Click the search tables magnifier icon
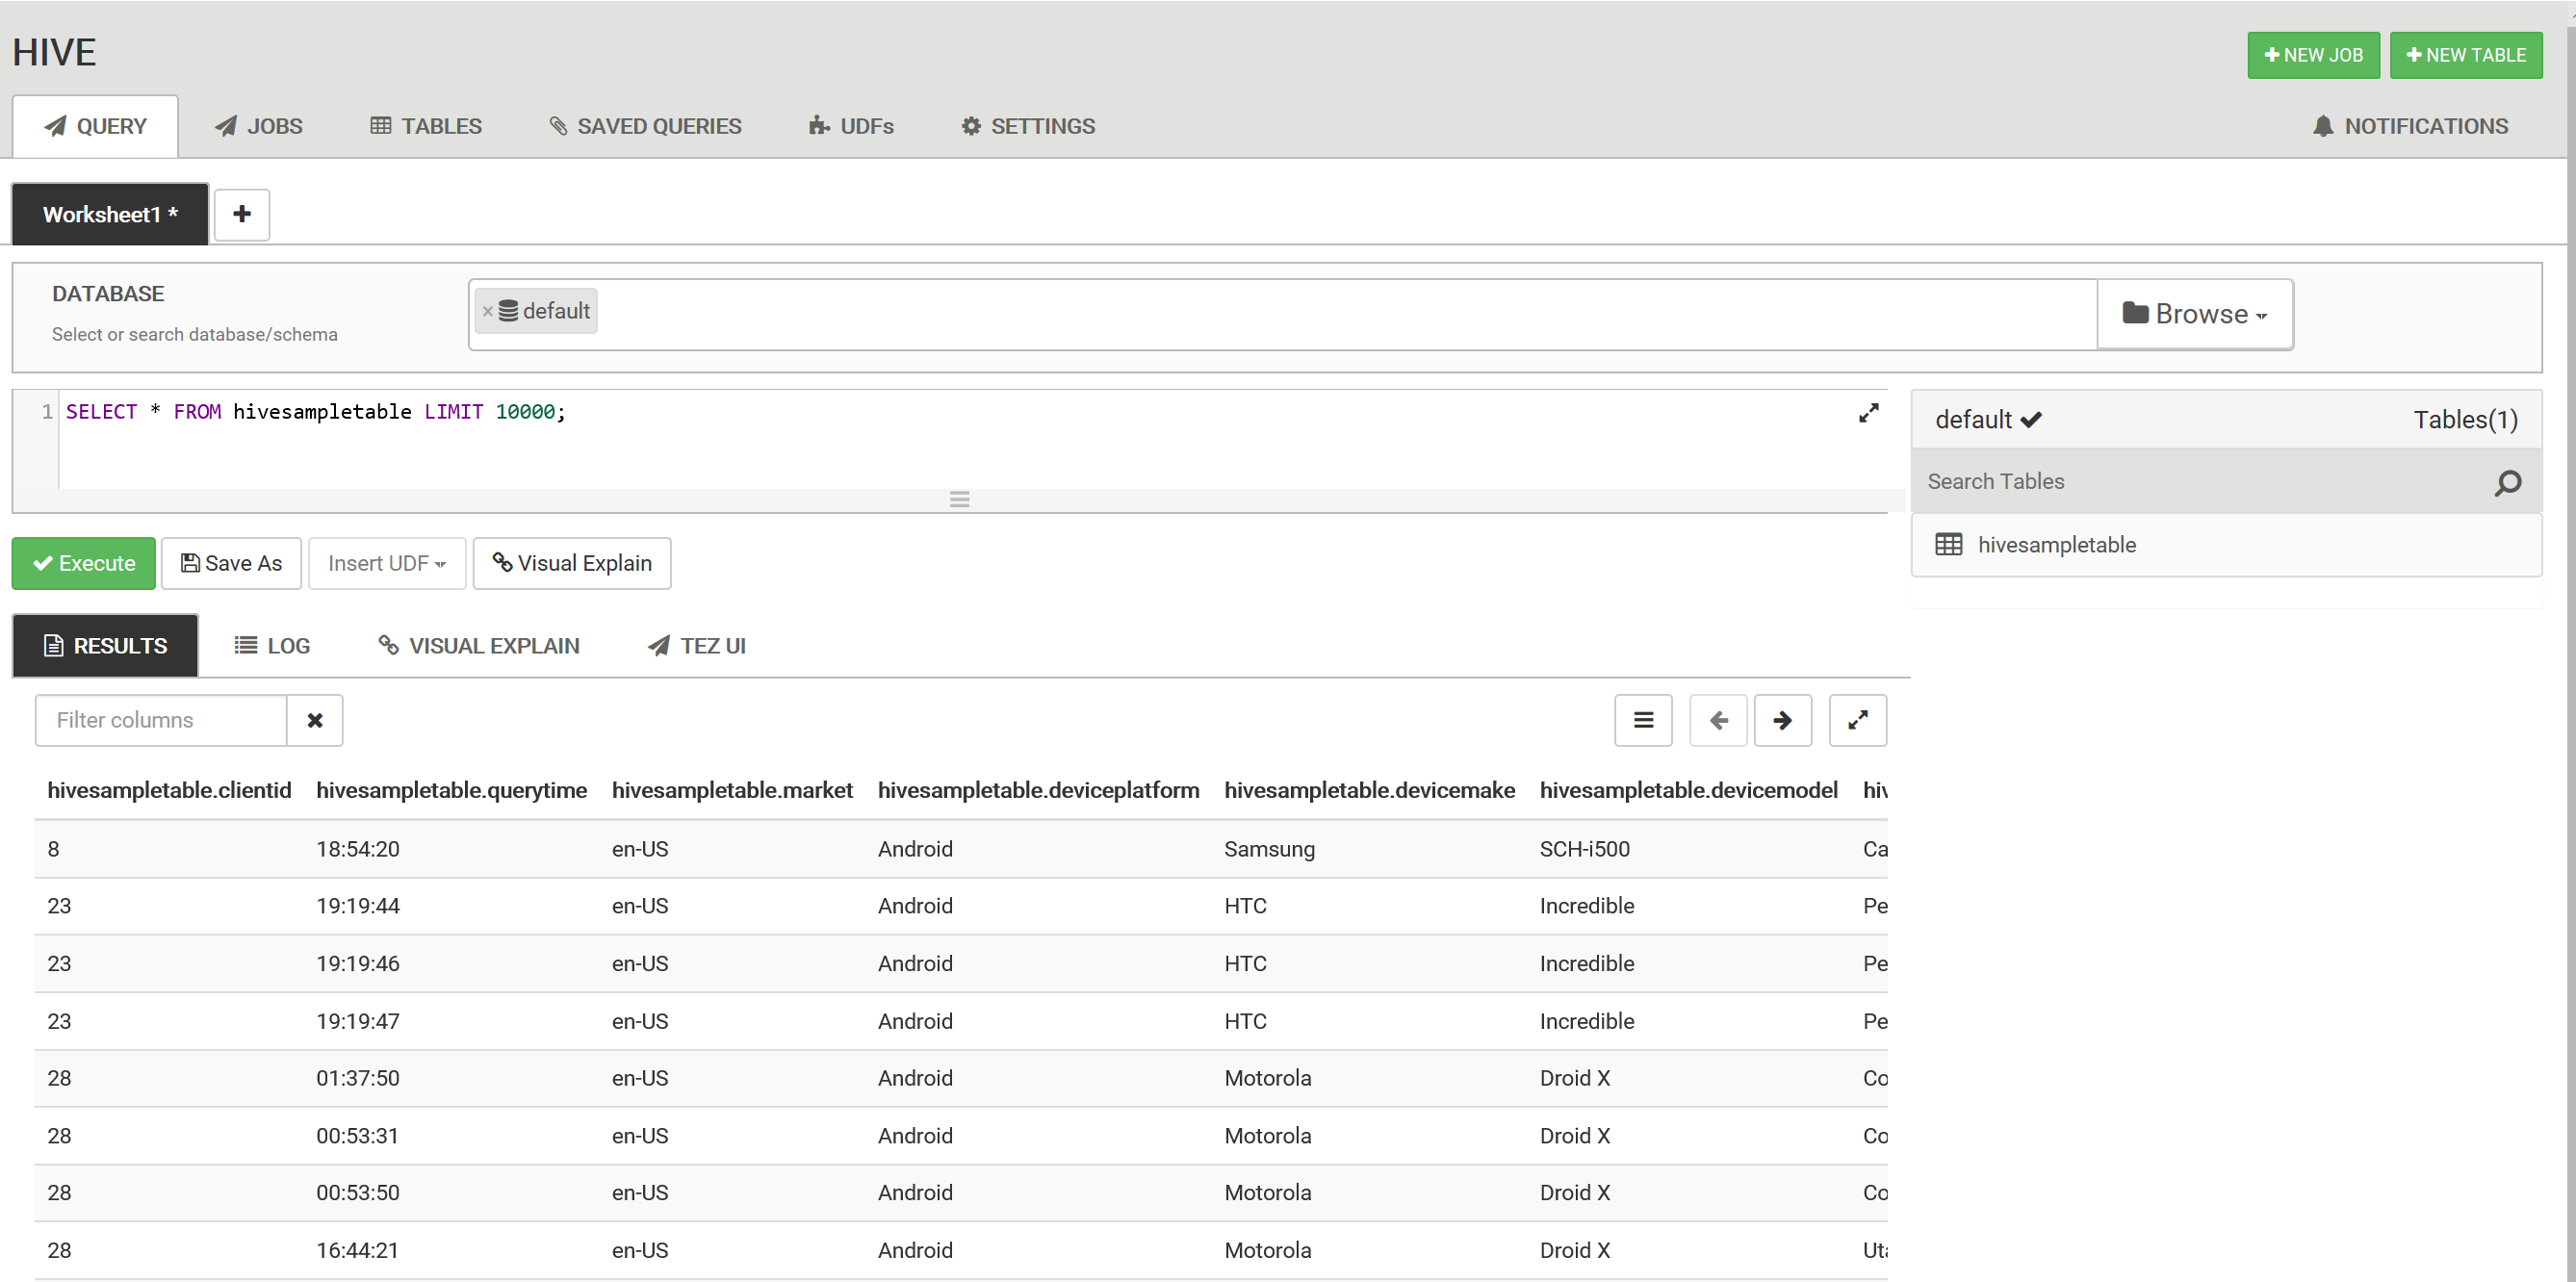This screenshot has height=1282, width=2576. pyautogui.click(x=2507, y=482)
